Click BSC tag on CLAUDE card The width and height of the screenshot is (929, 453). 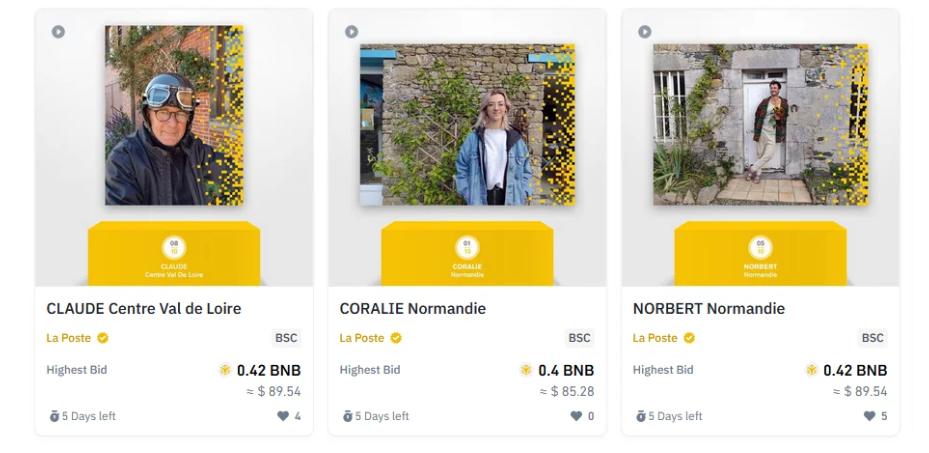(287, 338)
